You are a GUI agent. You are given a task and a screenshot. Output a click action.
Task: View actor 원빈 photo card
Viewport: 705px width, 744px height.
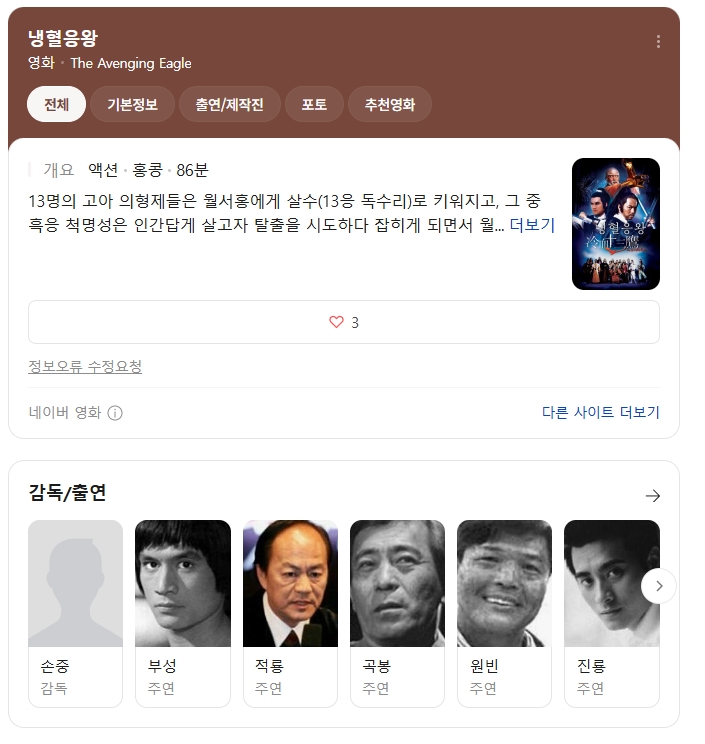(504, 614)
